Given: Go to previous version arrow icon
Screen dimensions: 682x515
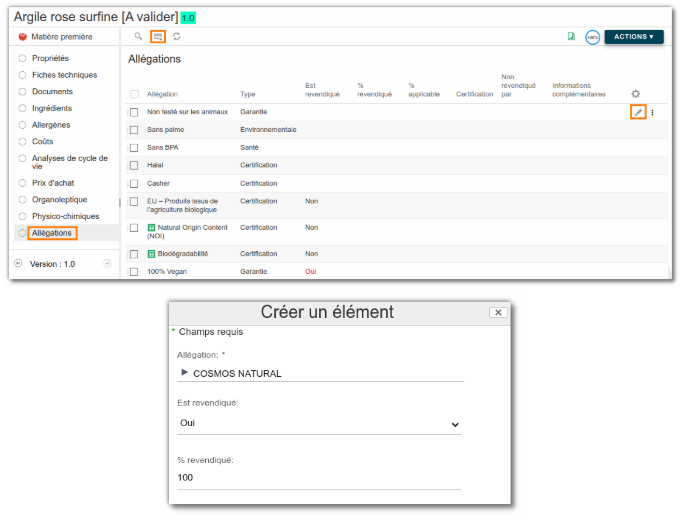Looking at the screenshot, I should (18, 264).
